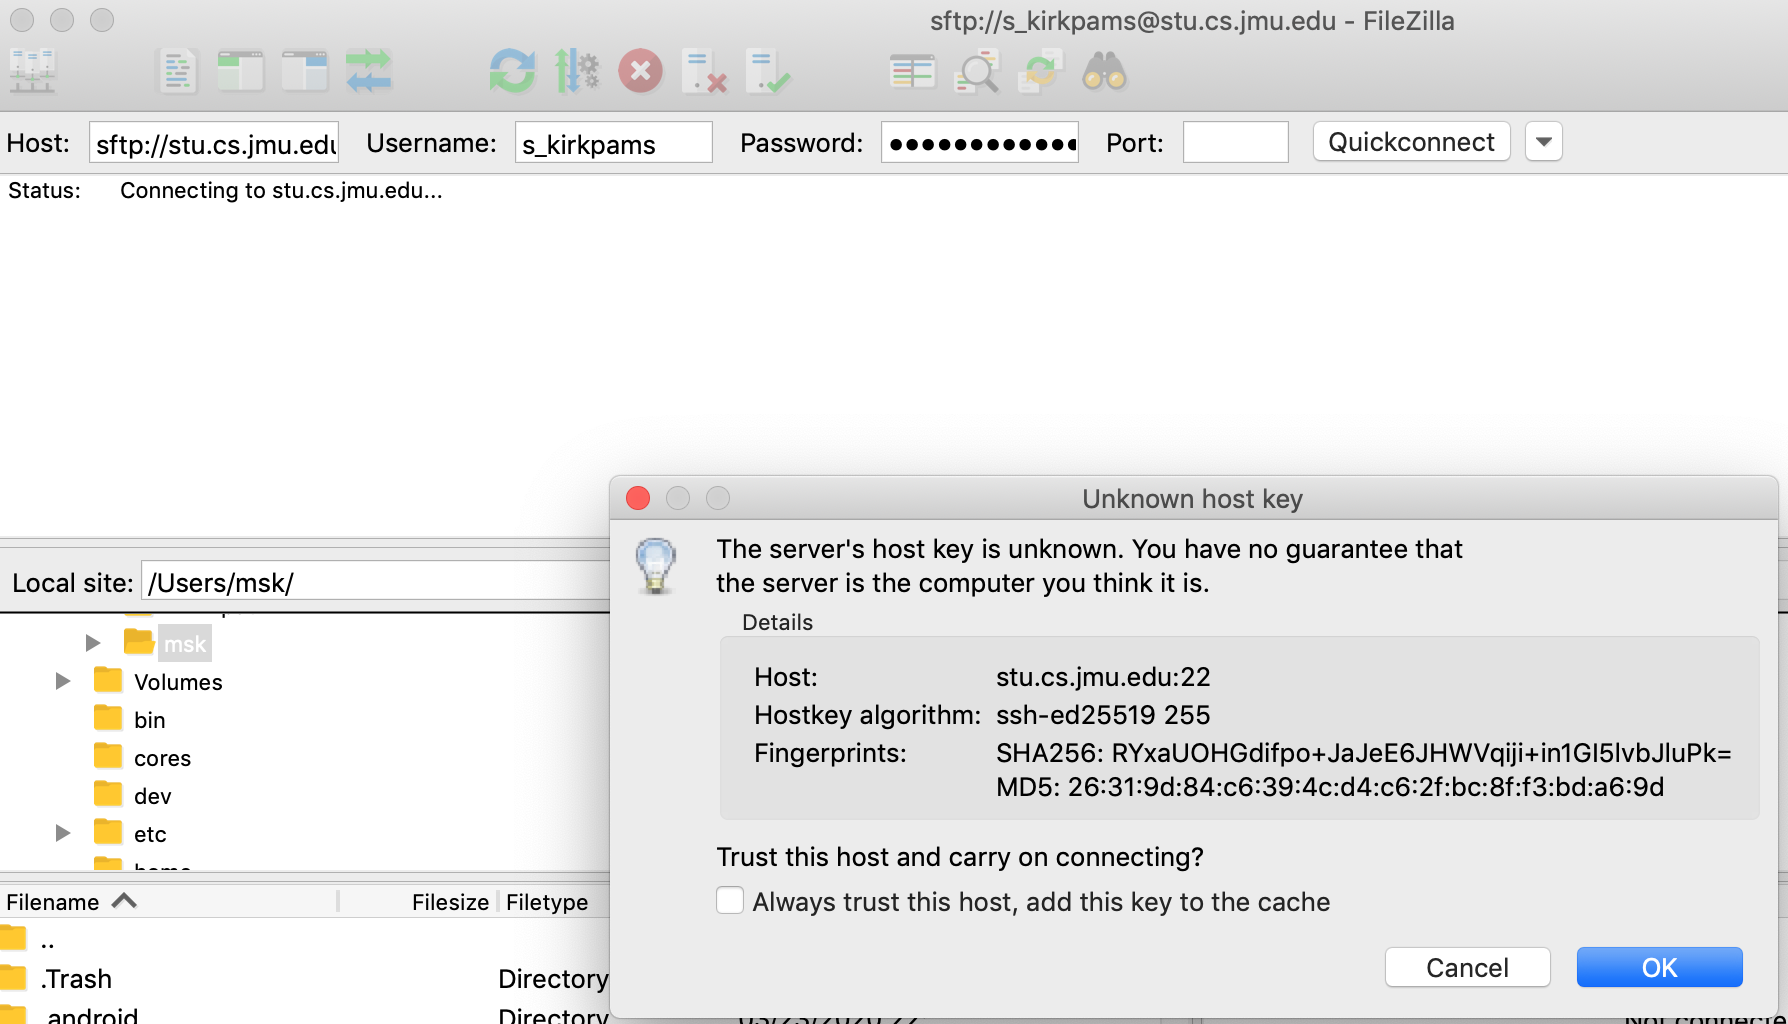This screenshot has height=1024, width=1788.
Task: Toggle message log display icon
Action: pyautogui.click(x=177, y=72)
